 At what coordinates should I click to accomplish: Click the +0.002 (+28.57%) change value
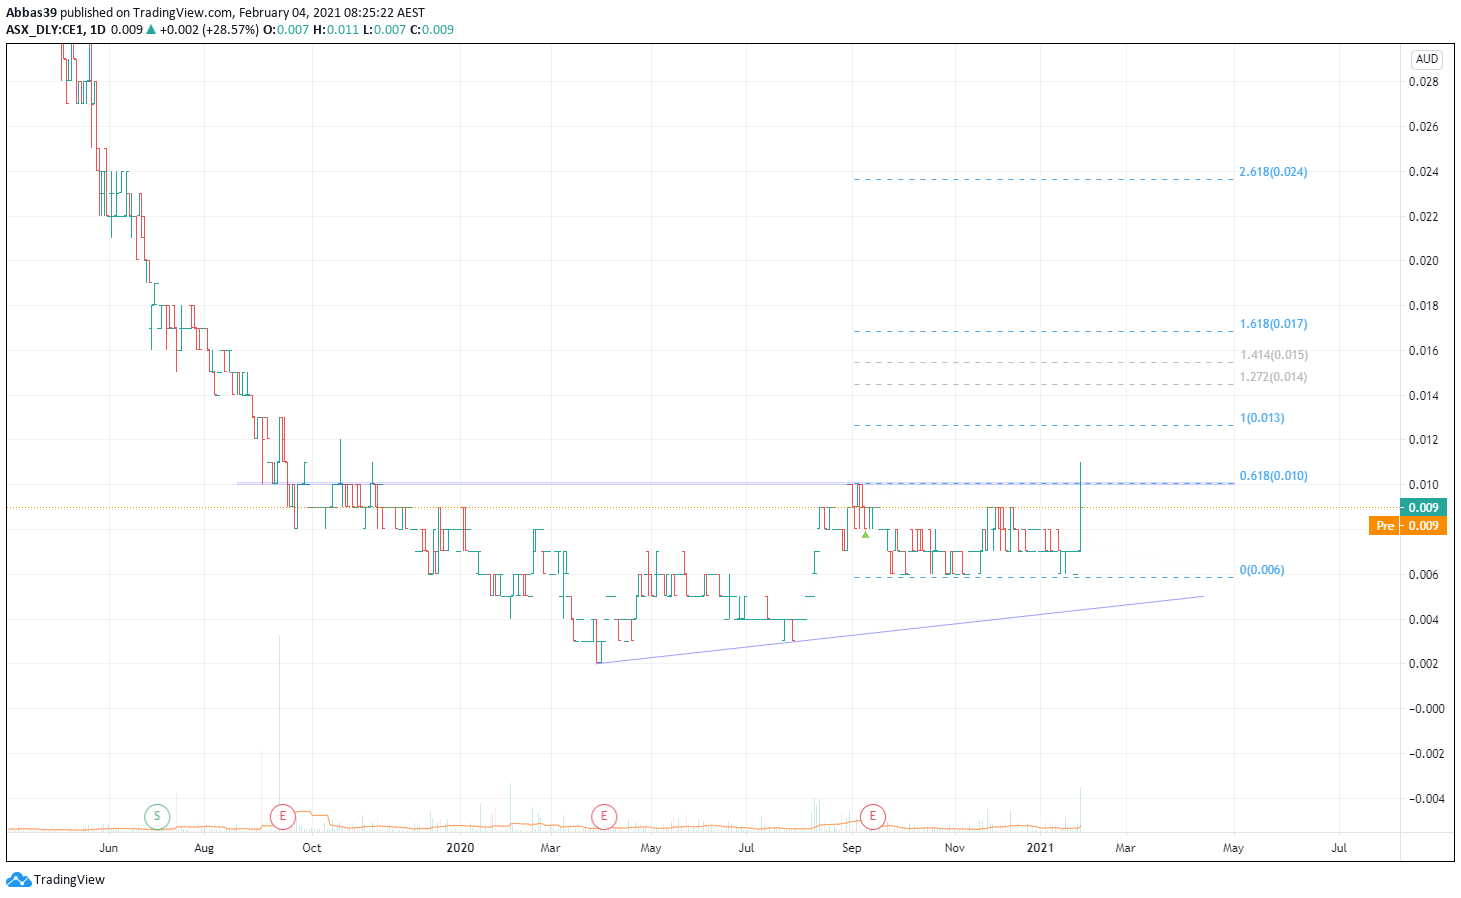point(209,29)
